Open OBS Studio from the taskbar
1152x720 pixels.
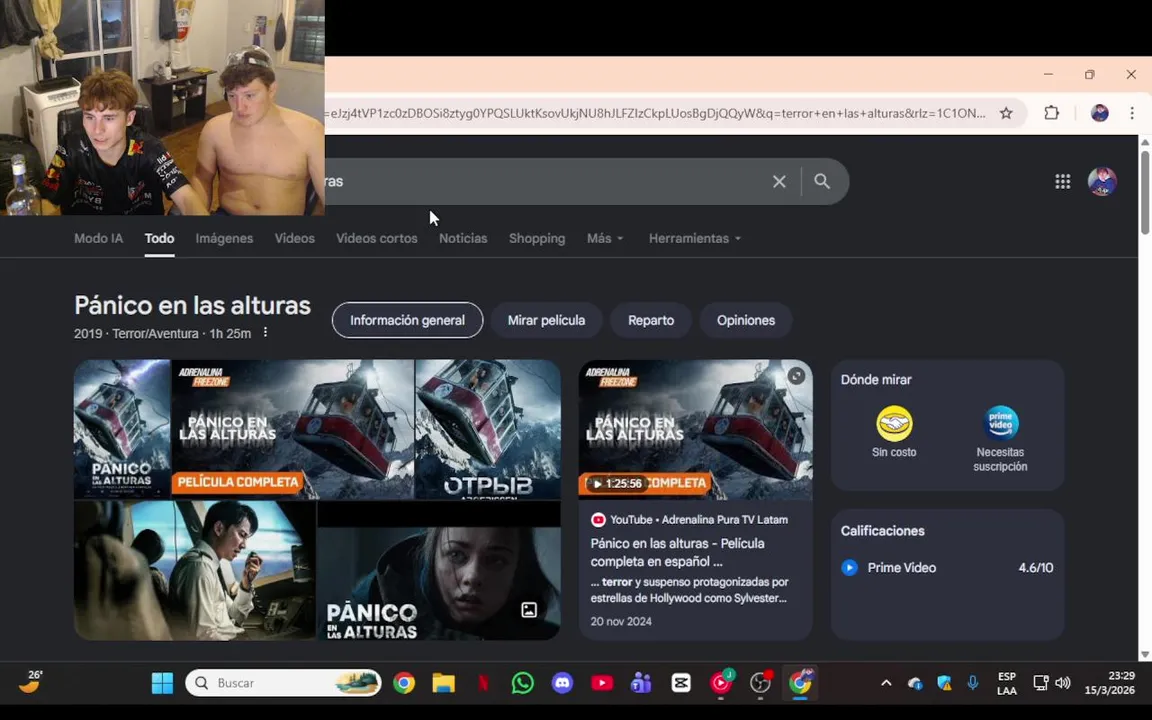pos(760,683)
